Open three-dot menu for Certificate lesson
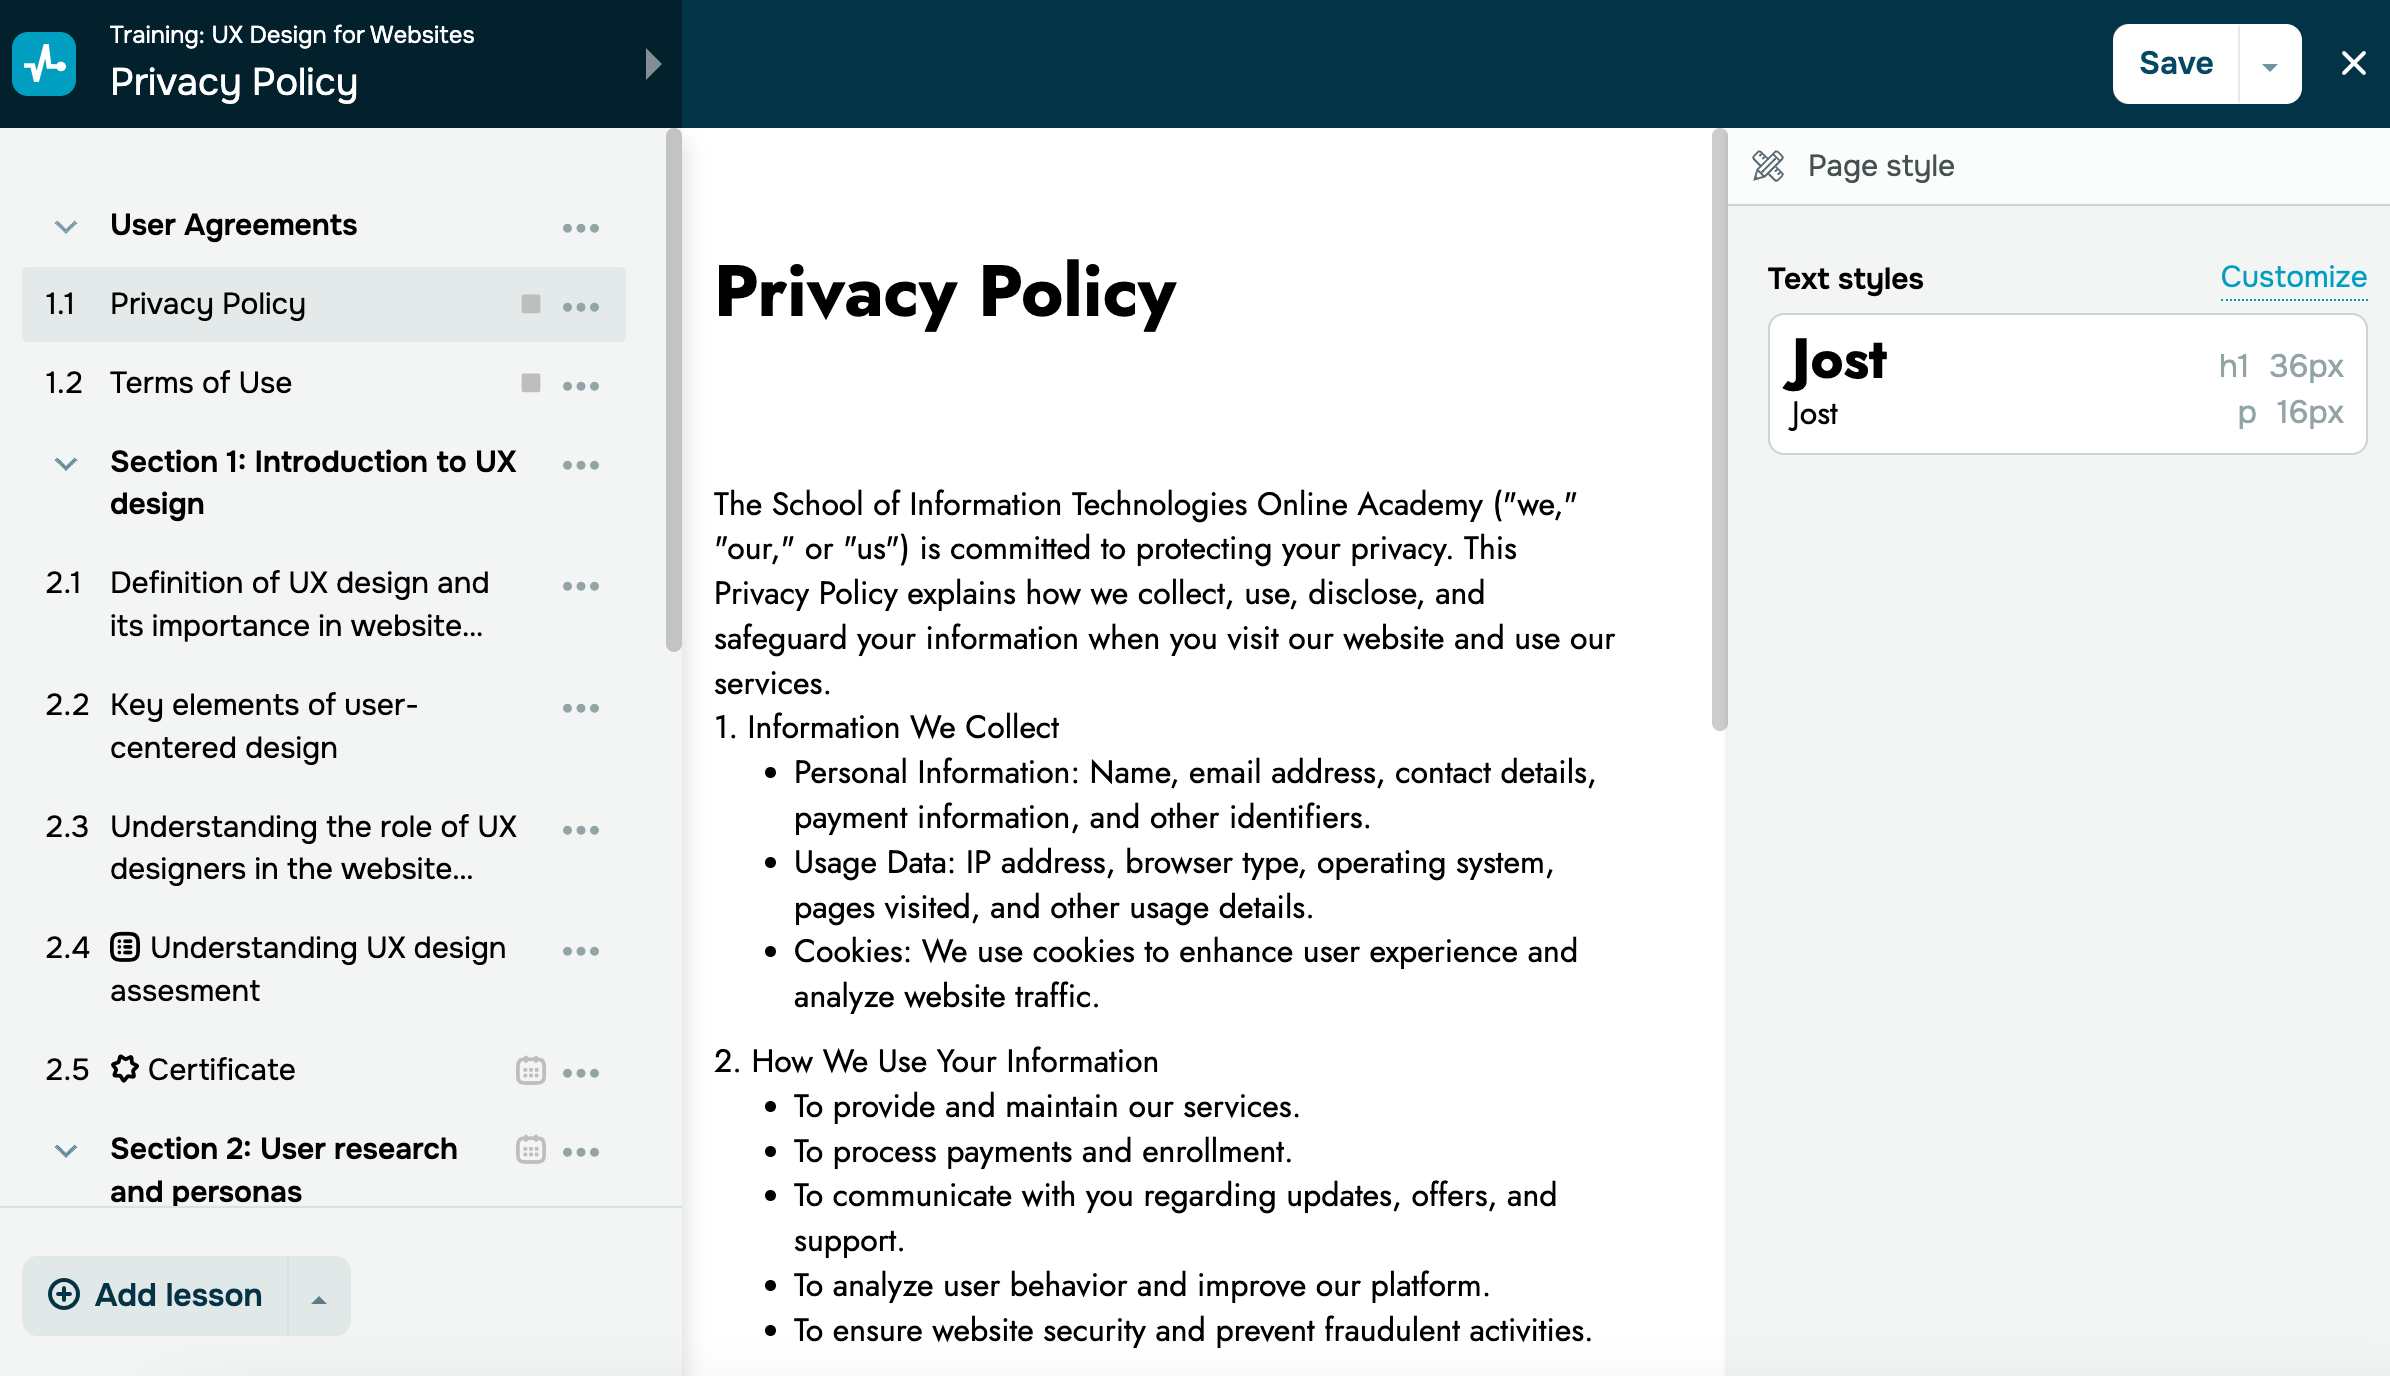This screenshot has width=2390, height=1376. 580,1072
